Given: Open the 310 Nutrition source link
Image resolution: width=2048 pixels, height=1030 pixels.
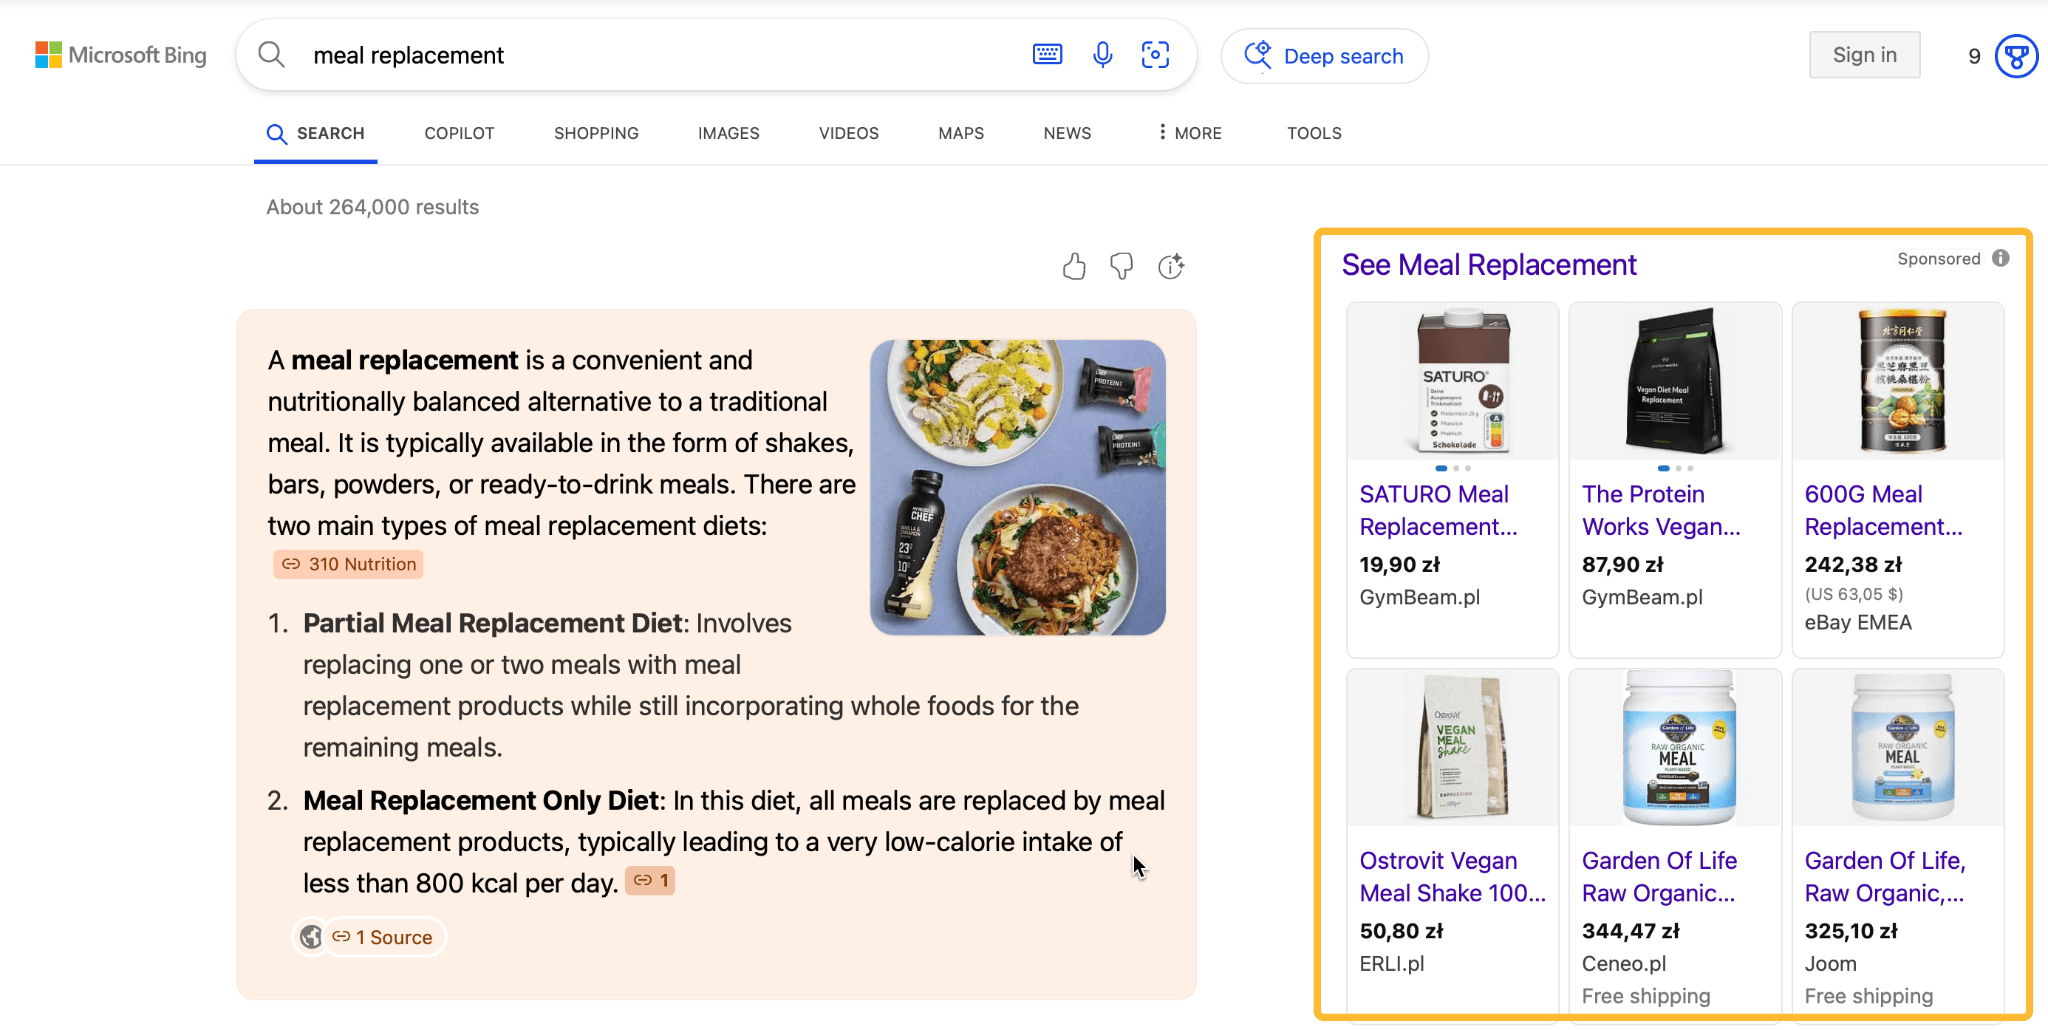Looking at the screenshot, I should (x=347, y=563).
